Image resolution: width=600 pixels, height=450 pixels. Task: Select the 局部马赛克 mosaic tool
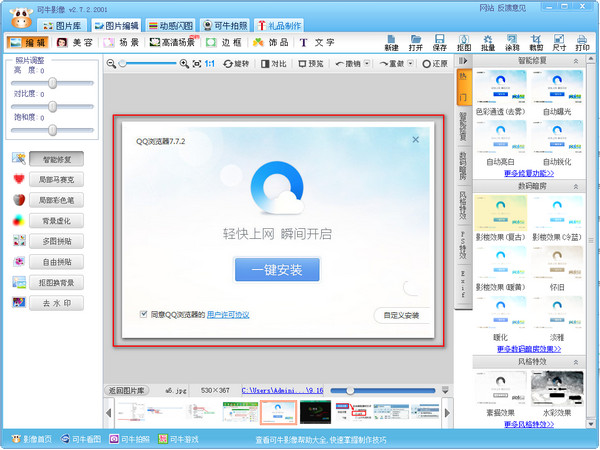point(56,180)
